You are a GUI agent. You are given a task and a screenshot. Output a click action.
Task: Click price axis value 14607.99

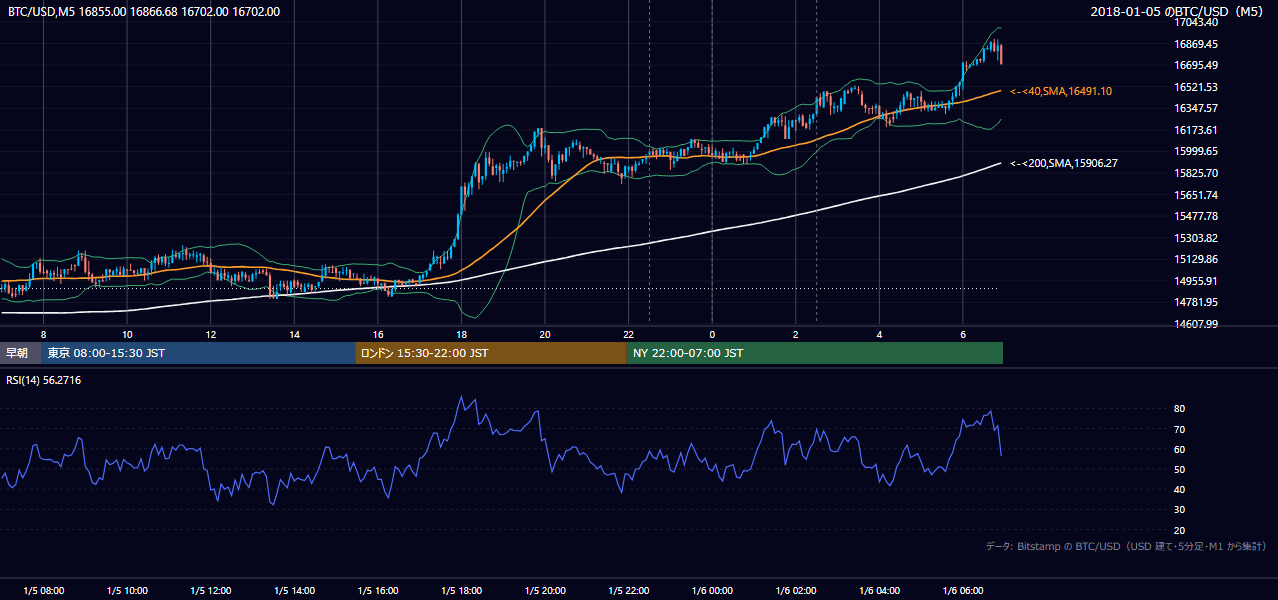pos(1196,324)
